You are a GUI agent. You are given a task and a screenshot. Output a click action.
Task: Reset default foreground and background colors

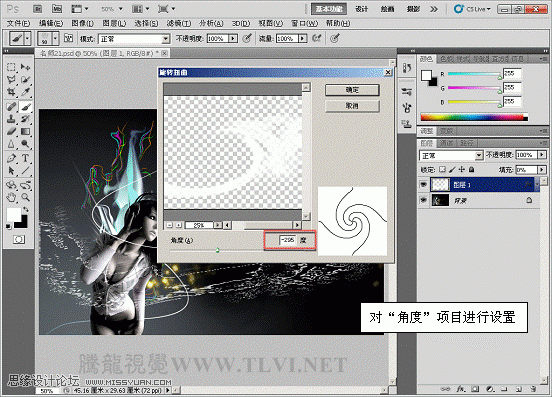coord(8,226)
